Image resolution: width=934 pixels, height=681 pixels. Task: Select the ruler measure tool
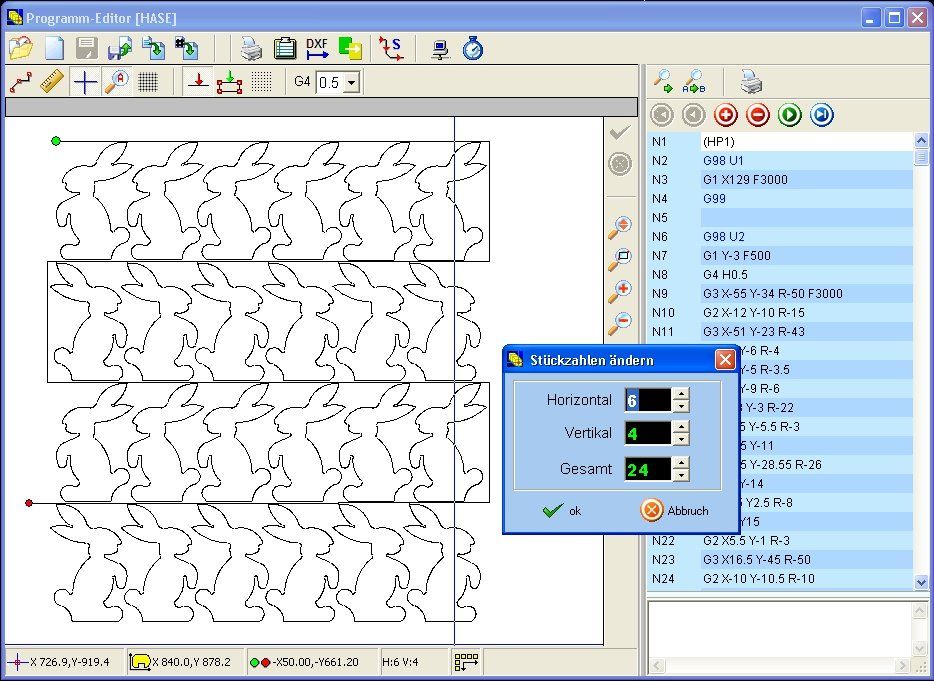click(52, 82)
